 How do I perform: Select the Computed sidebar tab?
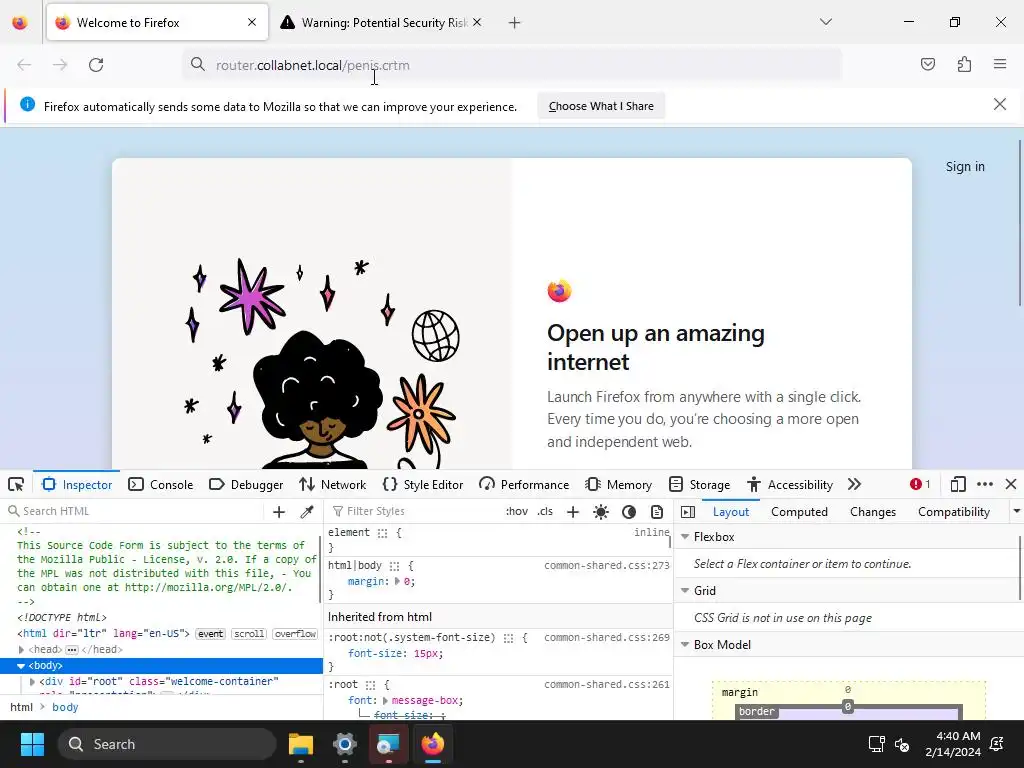coord(799,512)
